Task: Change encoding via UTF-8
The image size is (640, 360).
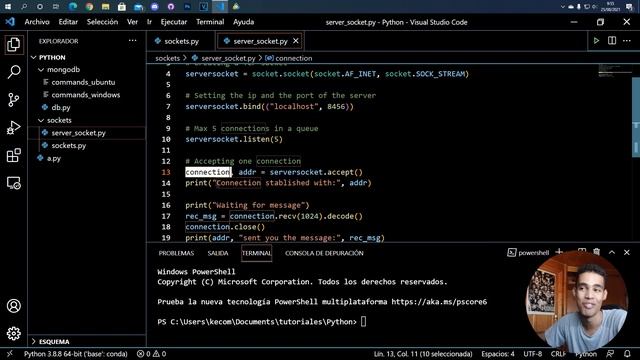Action: coord(533,354)
